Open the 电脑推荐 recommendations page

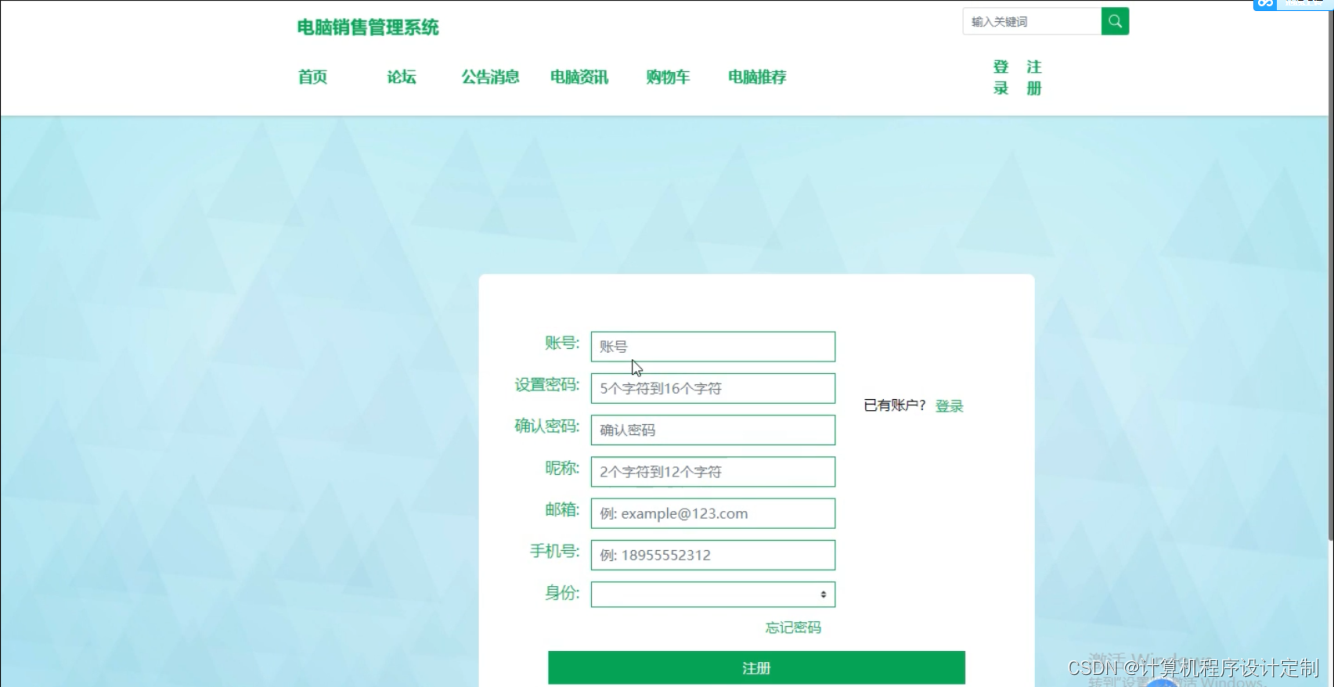[x=756, y=77]
